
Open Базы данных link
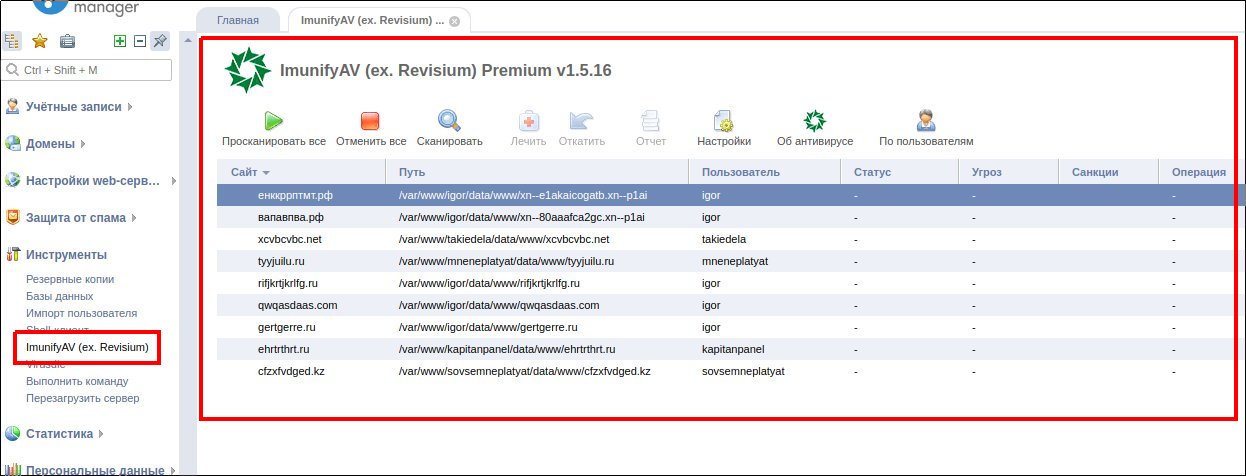[x=60, y=296]
